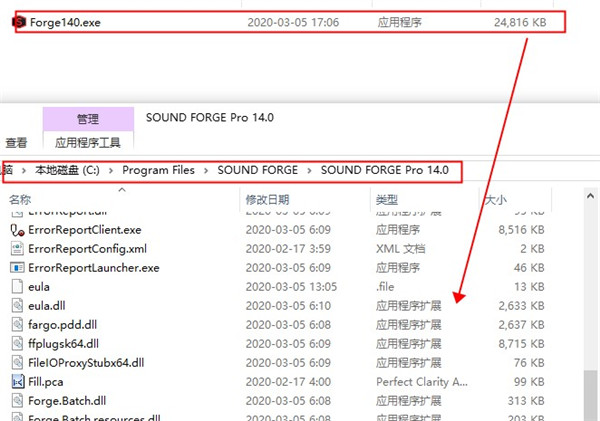Click the 2020-02-17 3:59 date cell

(x=288, y=249)
